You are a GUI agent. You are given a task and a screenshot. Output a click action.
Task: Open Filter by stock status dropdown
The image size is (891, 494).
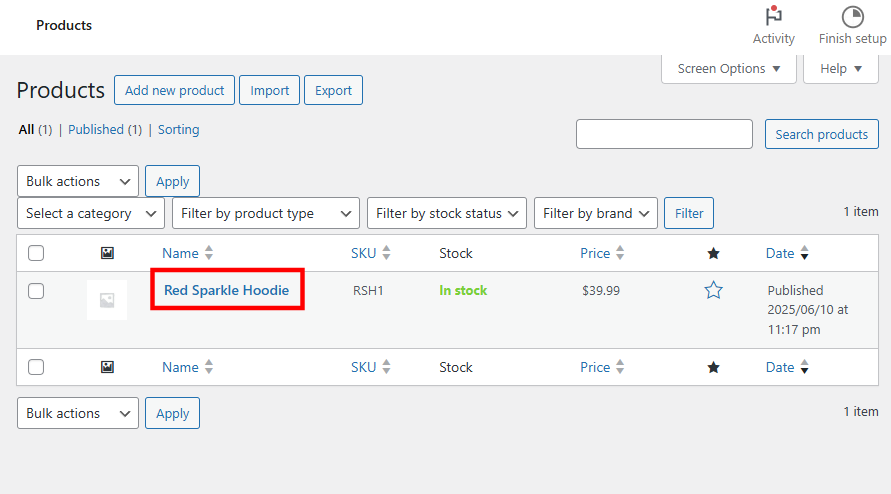pyautogui.click(x=447, y=213)
